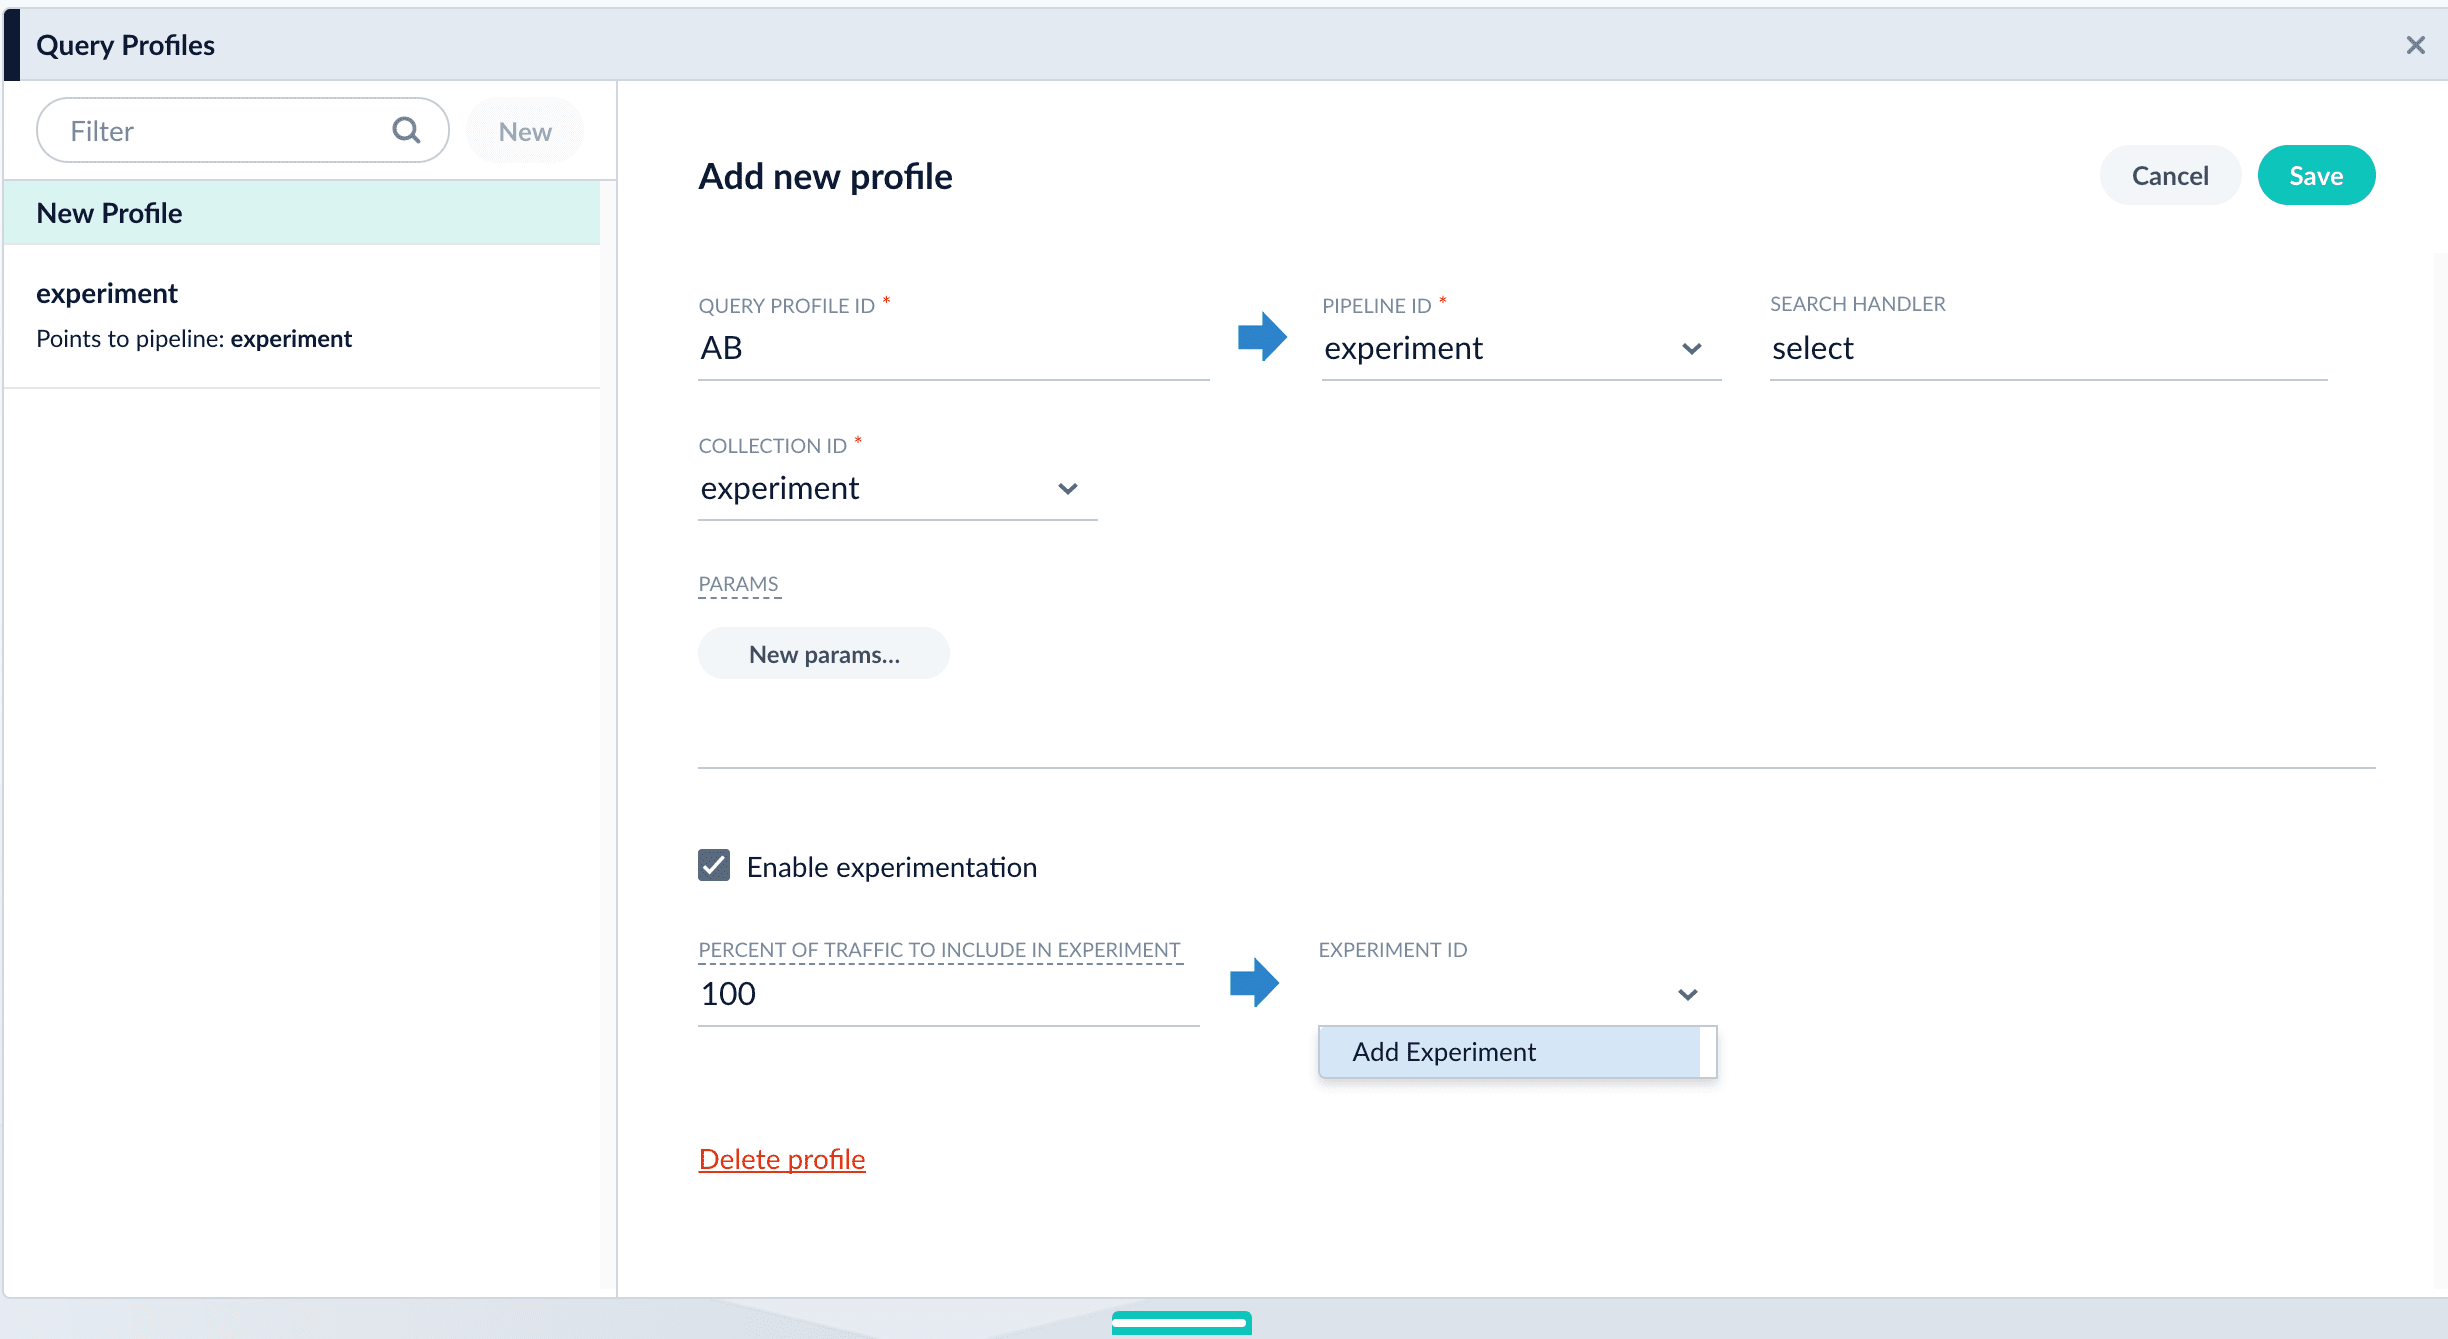Image resolution: width=2448 pixels, height=1339 pixels.
Task: Click the Delete profile link
Action: click(782, 1159)
